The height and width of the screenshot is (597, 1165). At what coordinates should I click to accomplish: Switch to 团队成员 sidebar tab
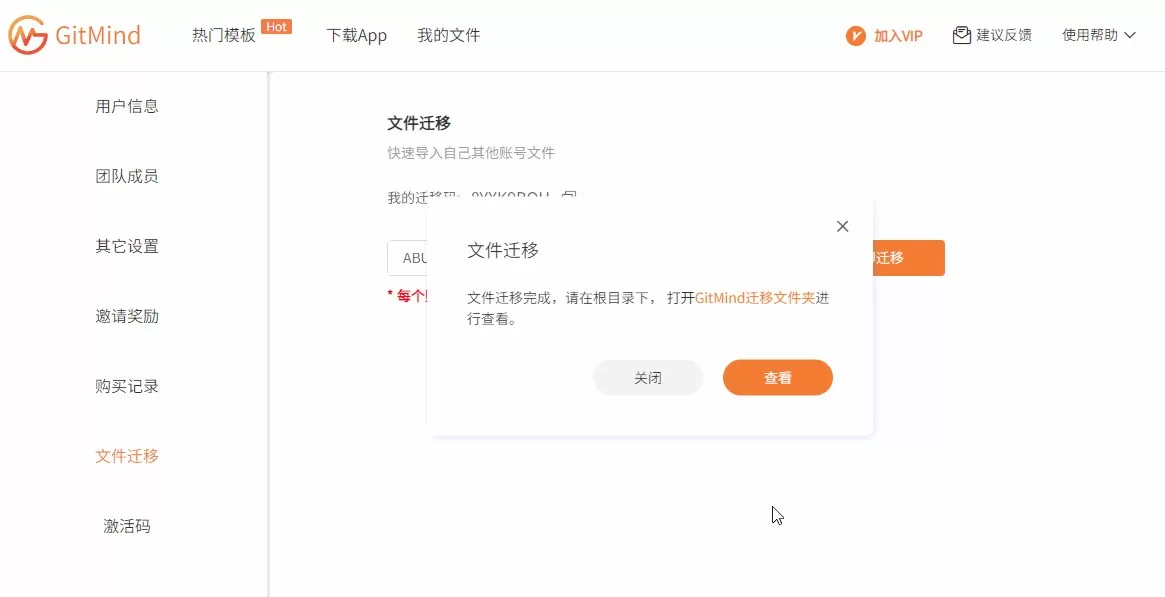pyautogui.click(x=127, y=176)
